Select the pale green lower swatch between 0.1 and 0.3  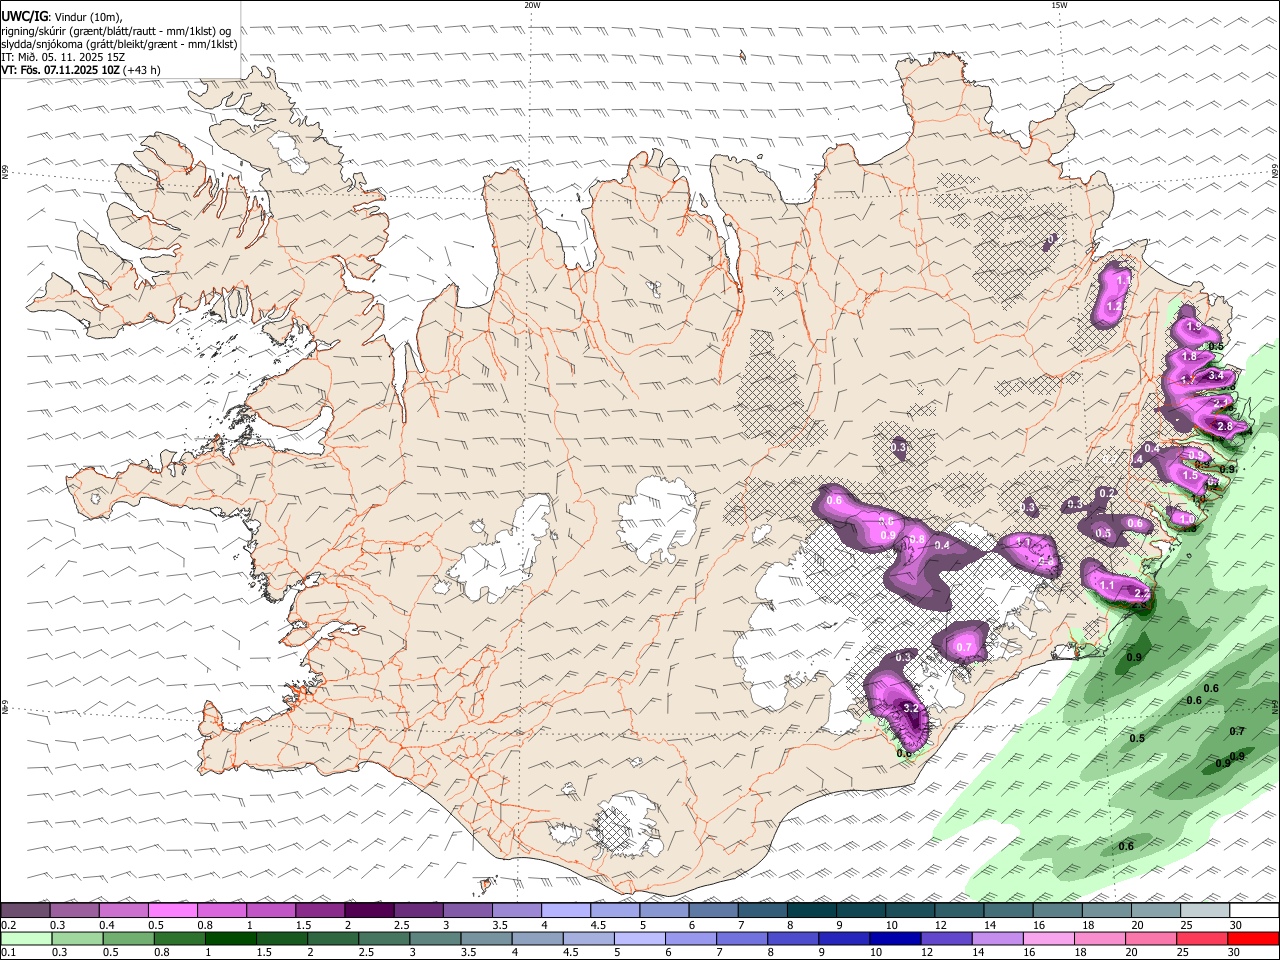(26, 939)
